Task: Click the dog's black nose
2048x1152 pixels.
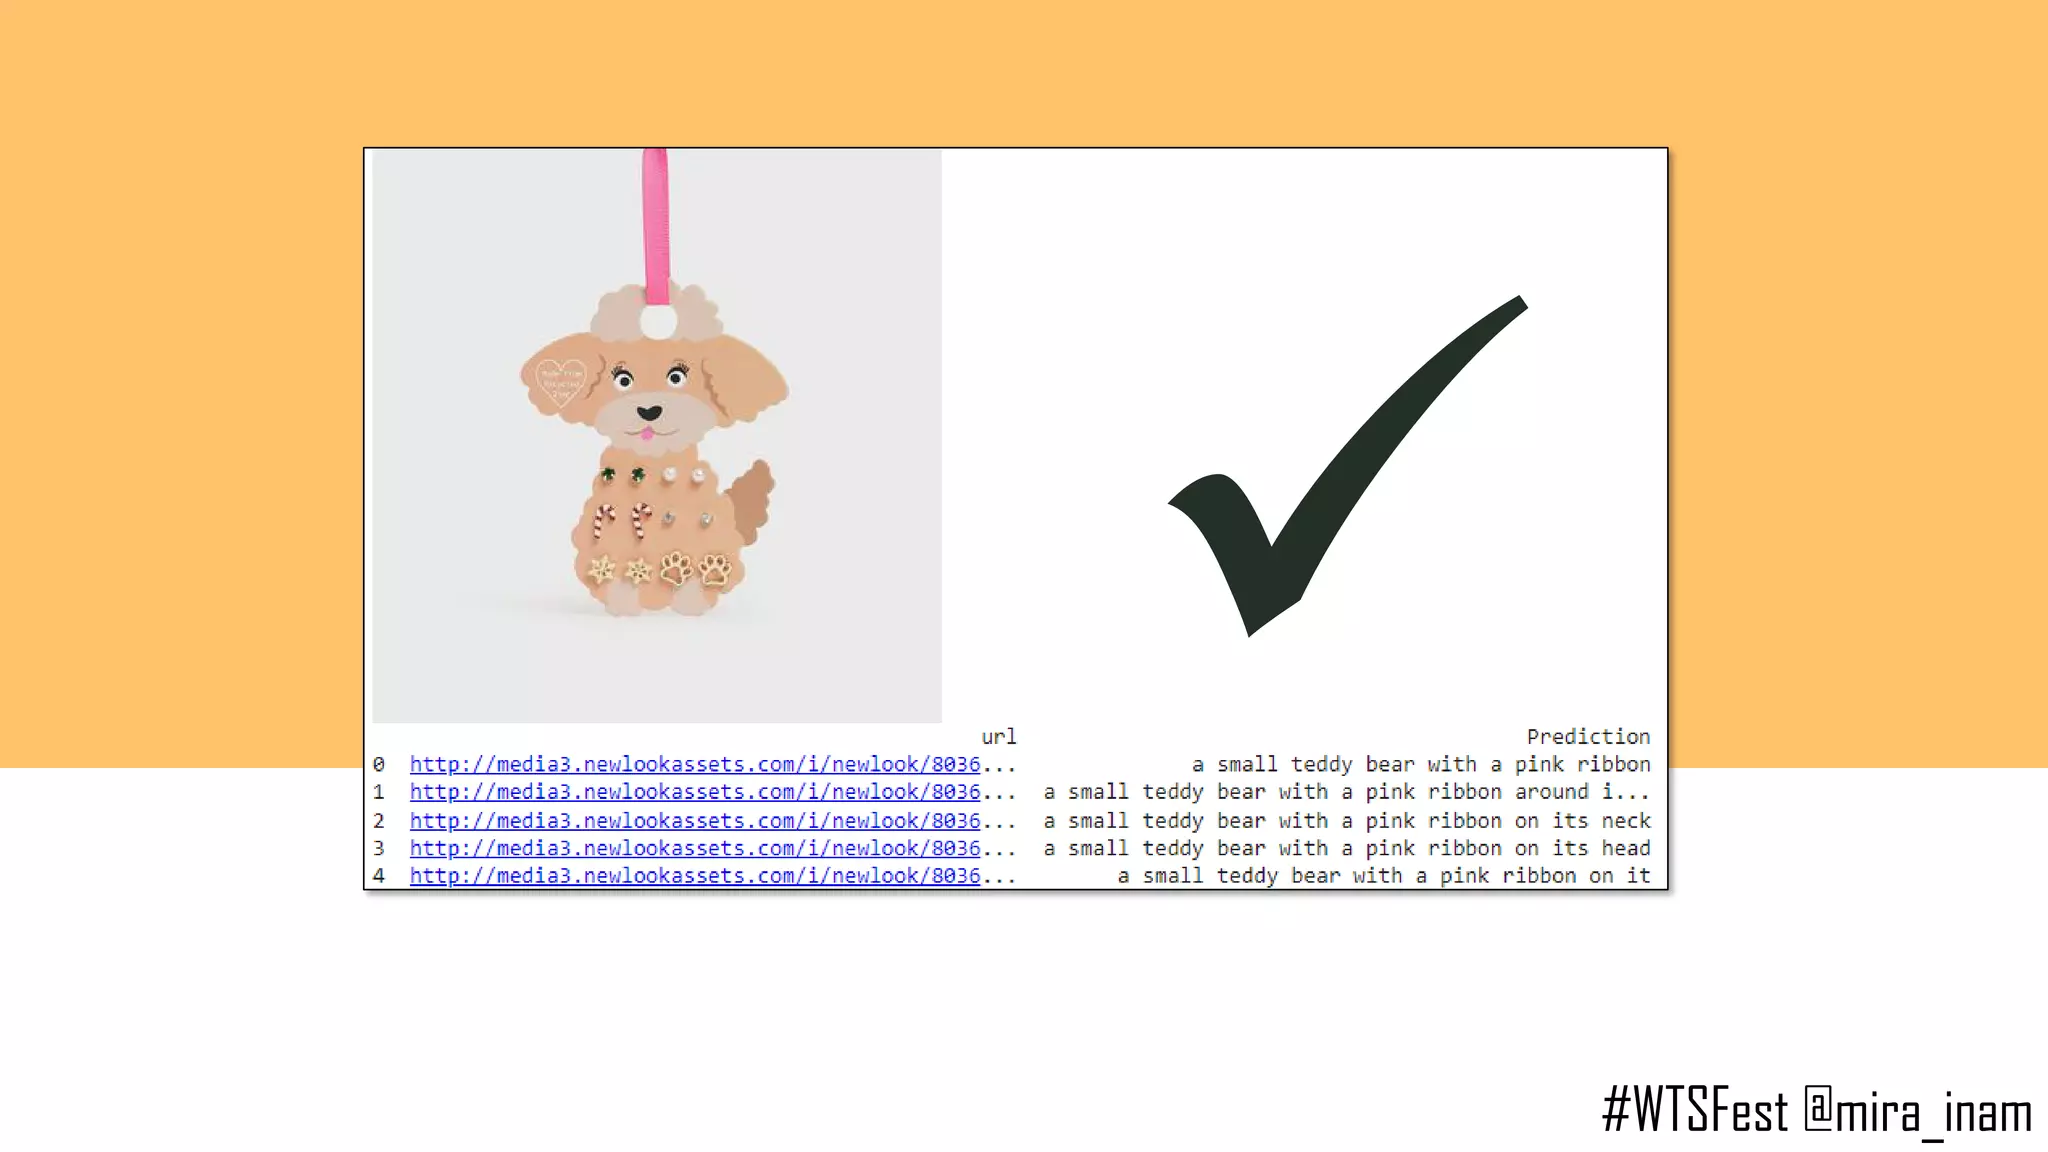Action: (x=649, y=412)
